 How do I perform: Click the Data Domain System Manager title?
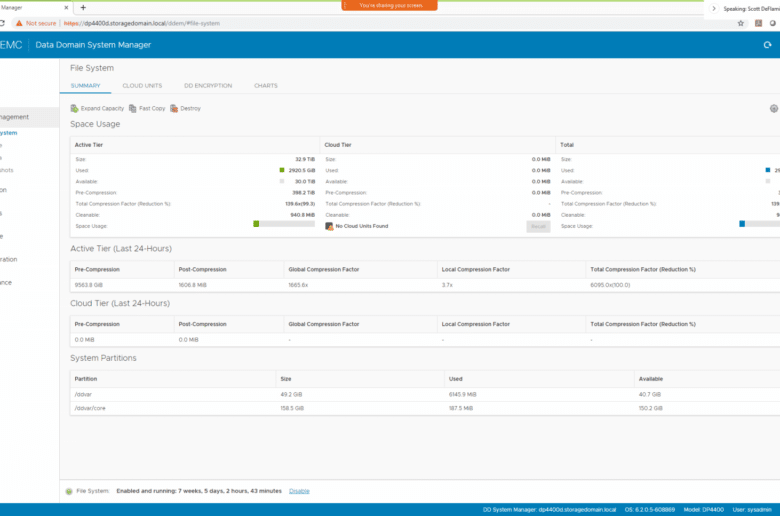[93, 45]
